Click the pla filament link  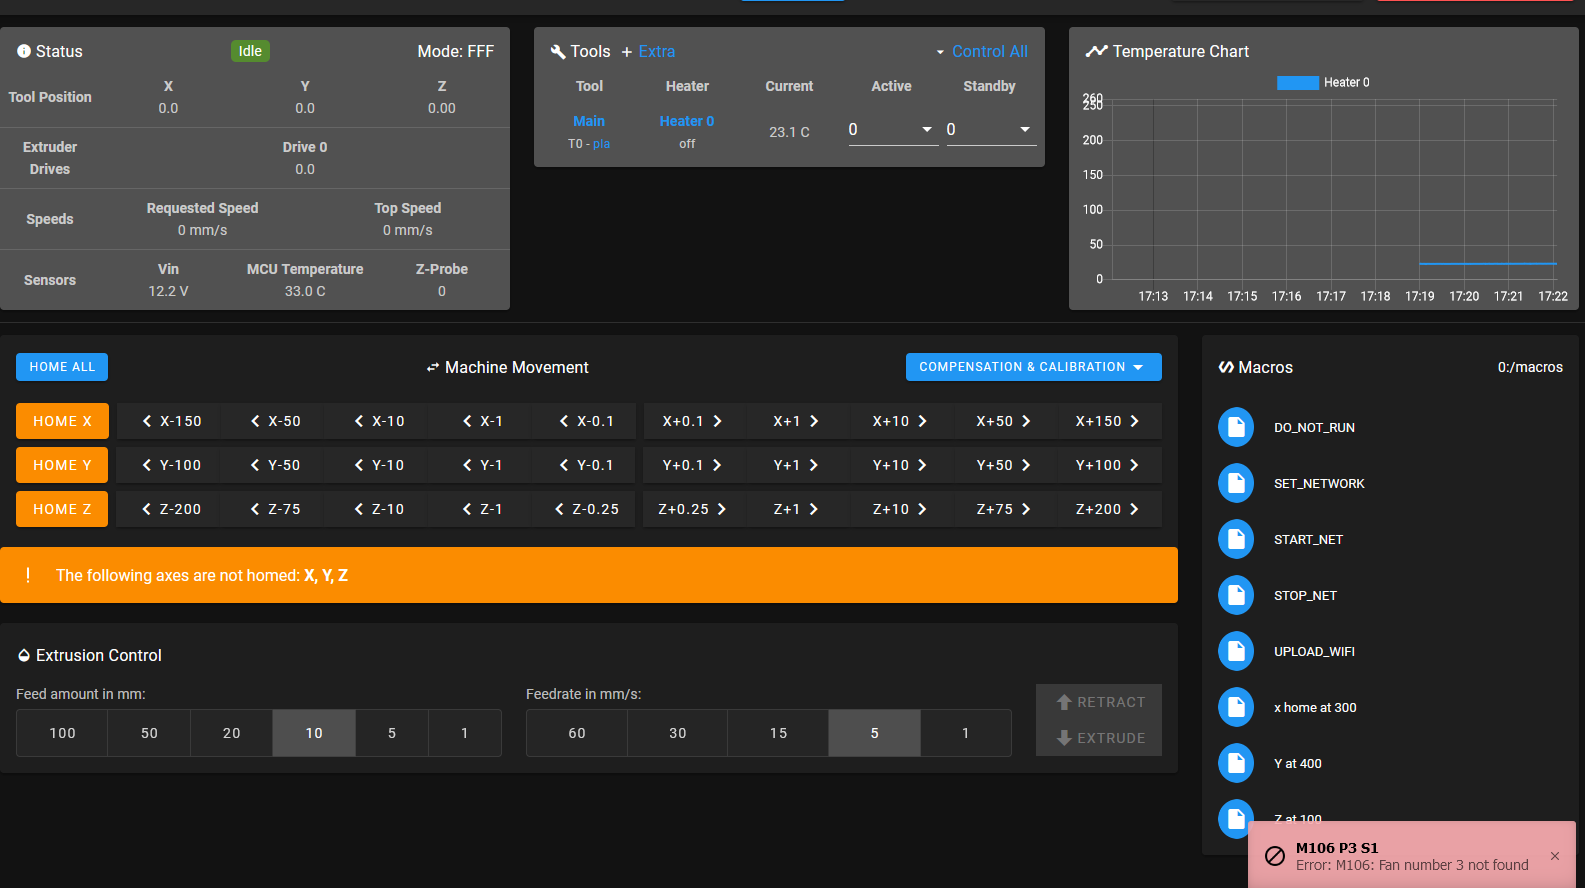click(x=601, y=144)
